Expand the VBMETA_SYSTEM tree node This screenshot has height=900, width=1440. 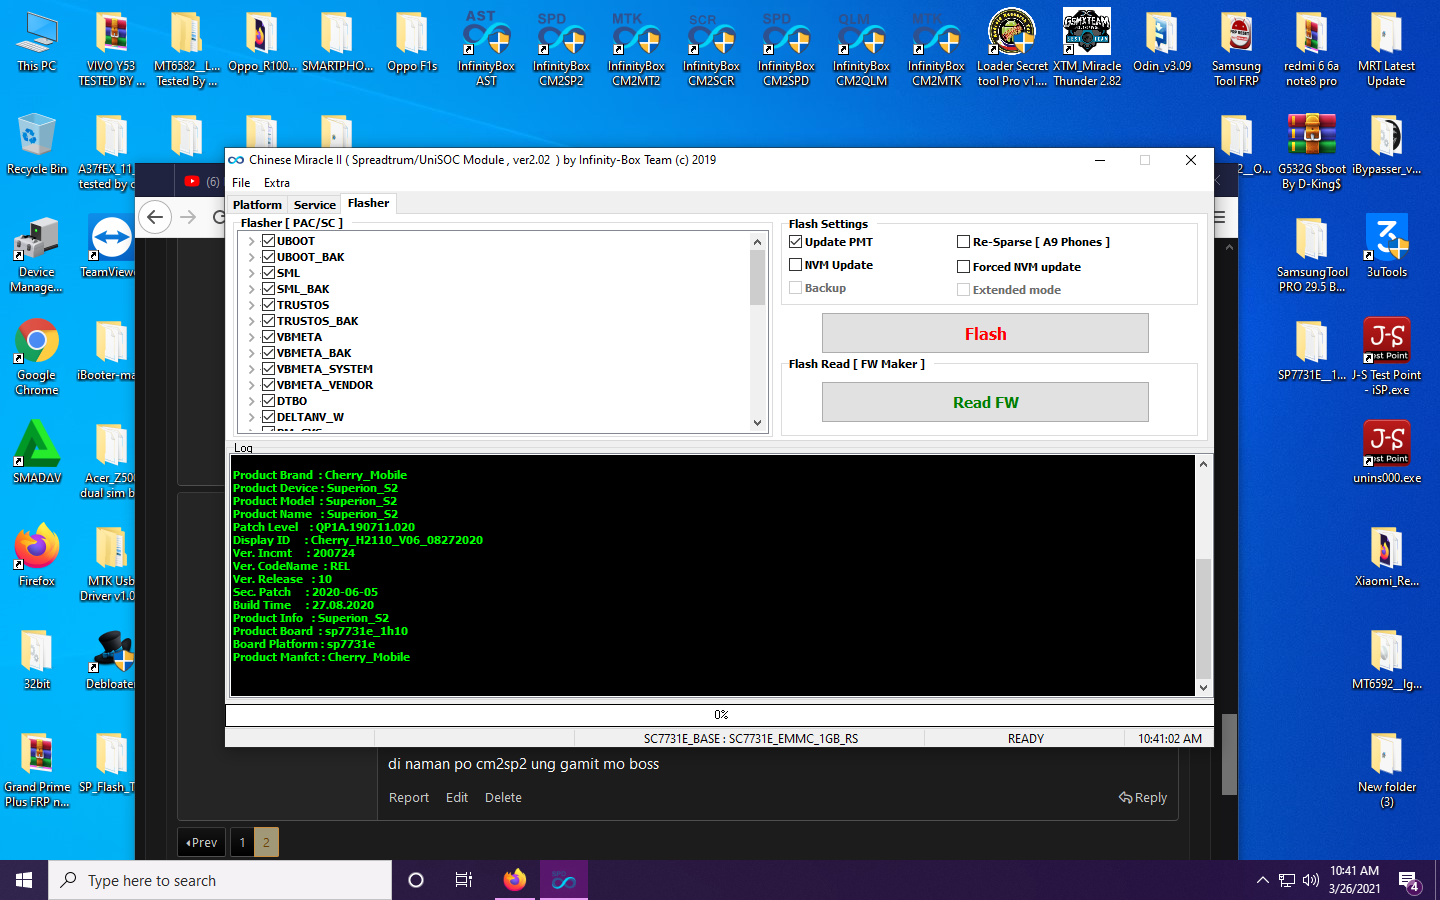coord(251,369)
